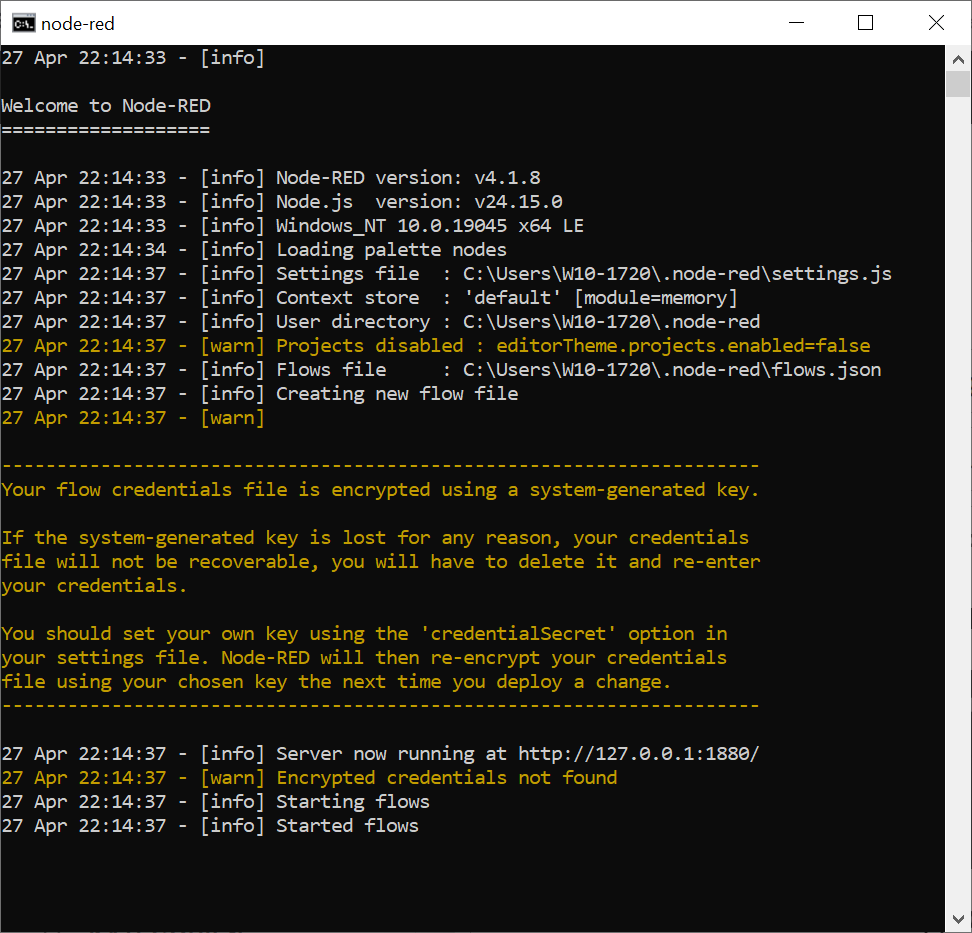
Task: Click the 'Started flows' log line
Action: [x=210, y=826]
